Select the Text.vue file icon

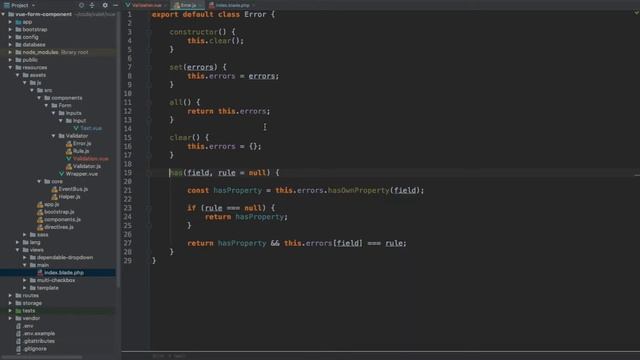click(76, 128)
